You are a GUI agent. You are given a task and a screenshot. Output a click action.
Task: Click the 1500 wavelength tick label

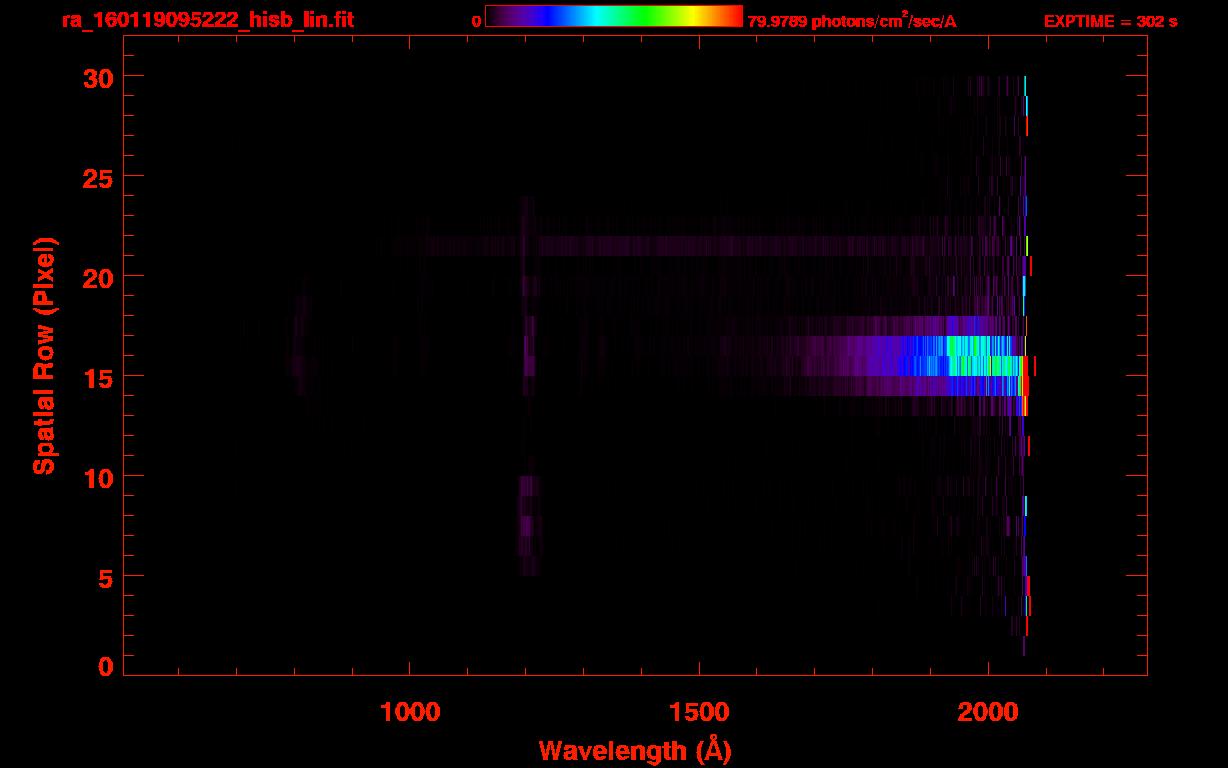point(699,712)
